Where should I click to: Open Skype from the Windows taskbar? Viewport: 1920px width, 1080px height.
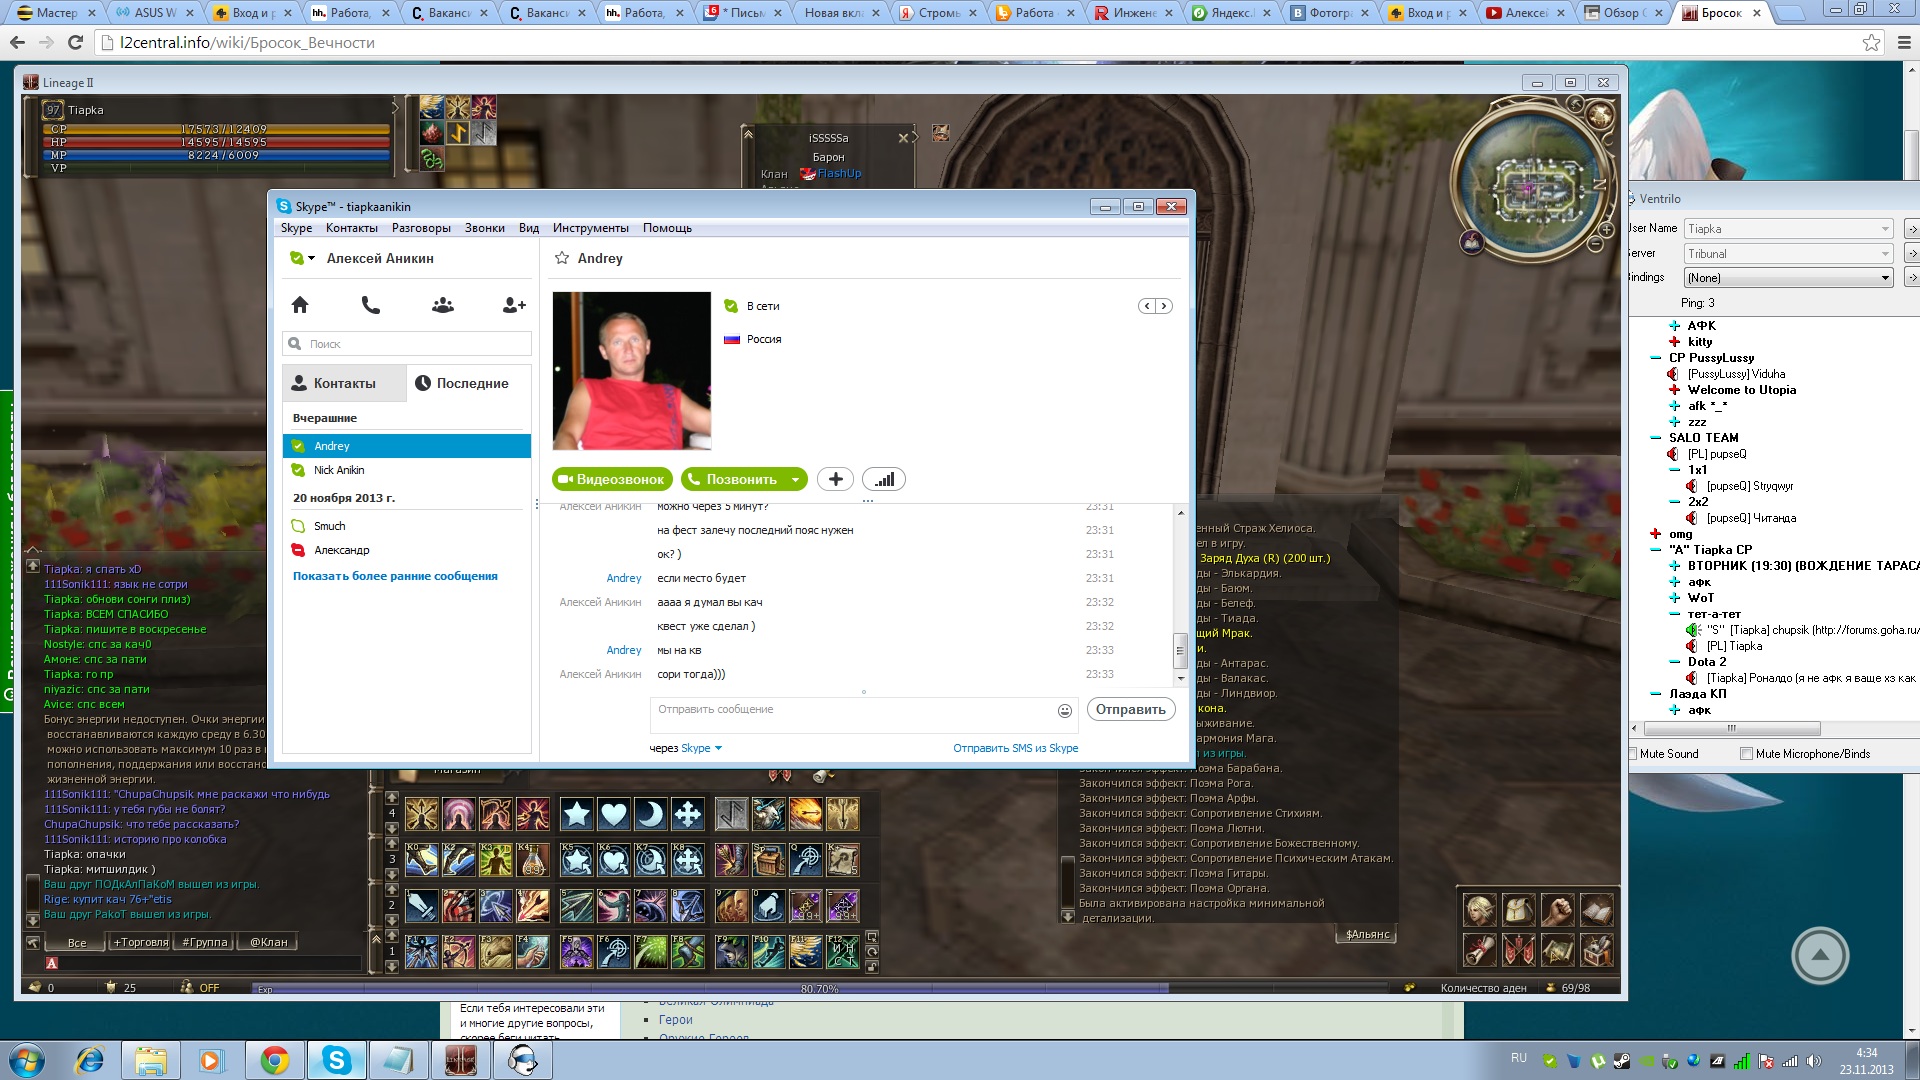pyautogui.click(x=336, y=1060)
